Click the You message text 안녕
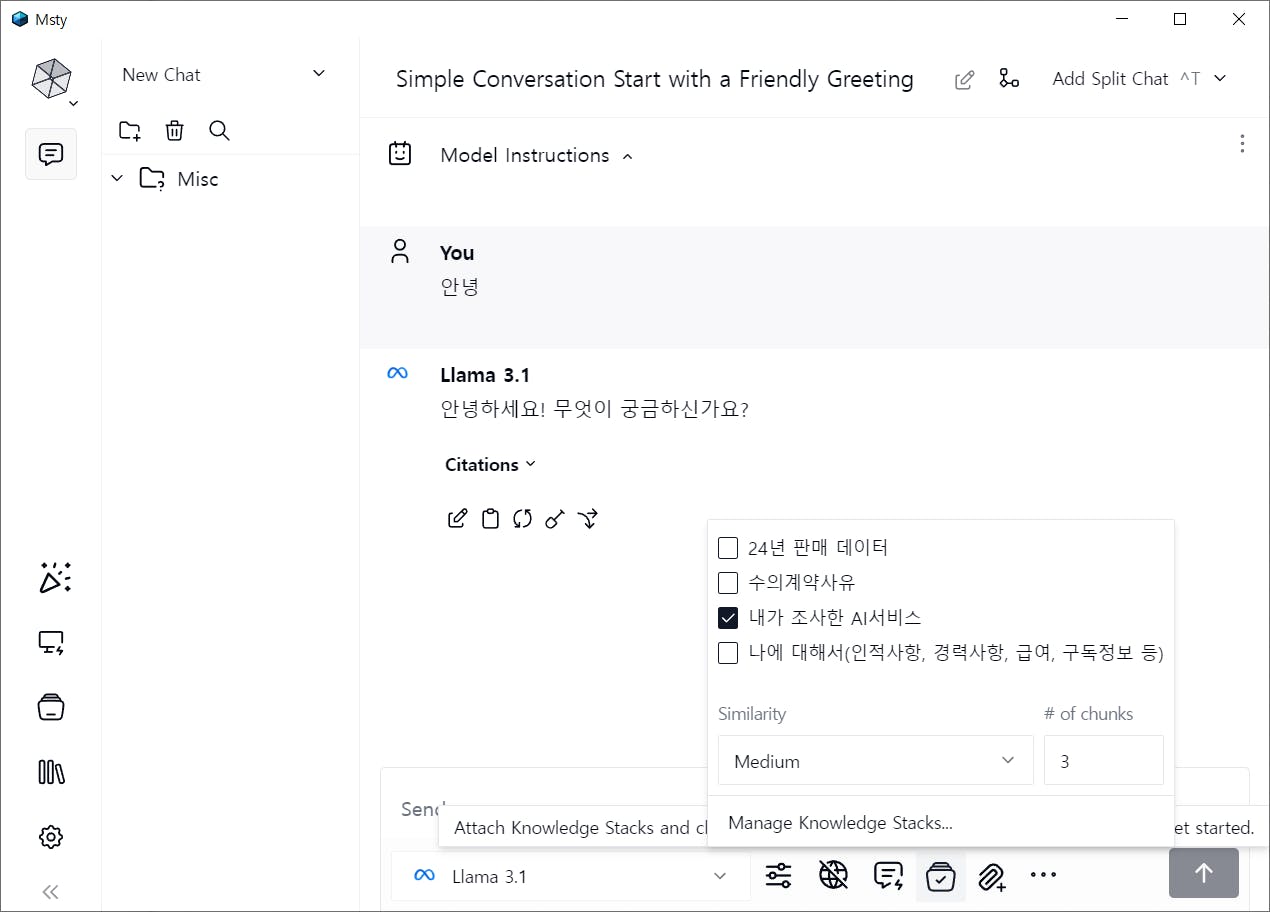Screen dimensions: 1270x912 coord(460,287)
